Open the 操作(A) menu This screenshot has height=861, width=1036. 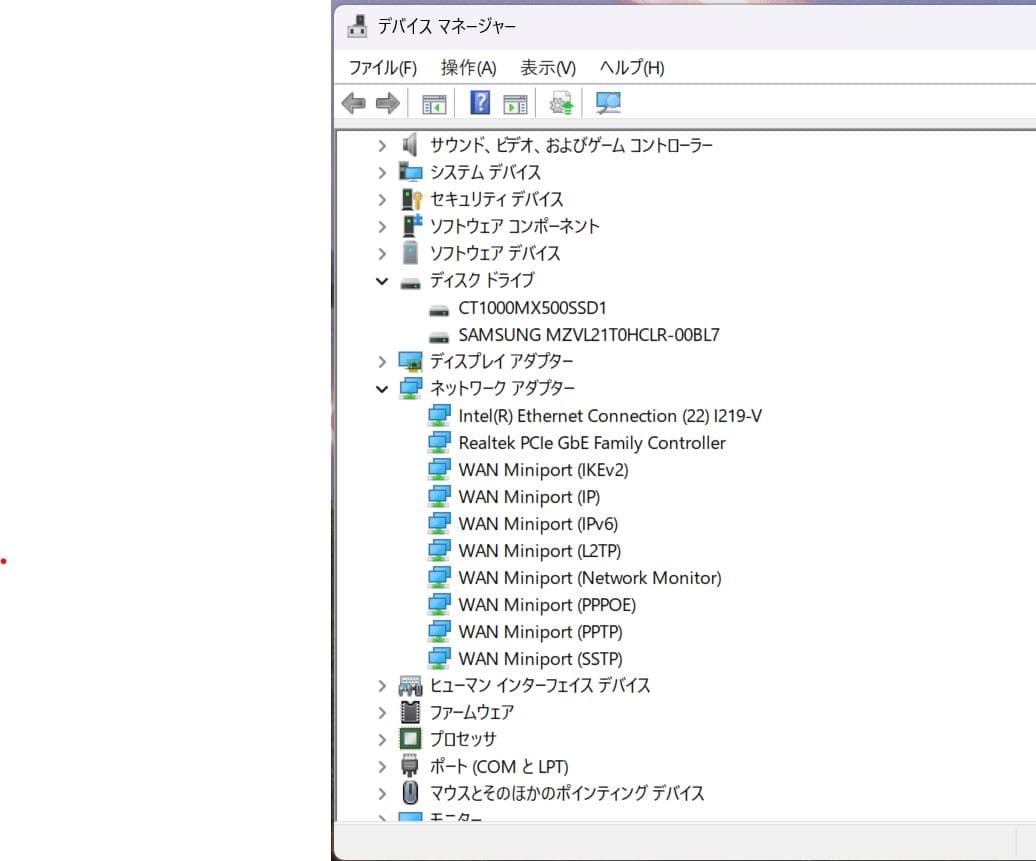click(x=468, y=68)
